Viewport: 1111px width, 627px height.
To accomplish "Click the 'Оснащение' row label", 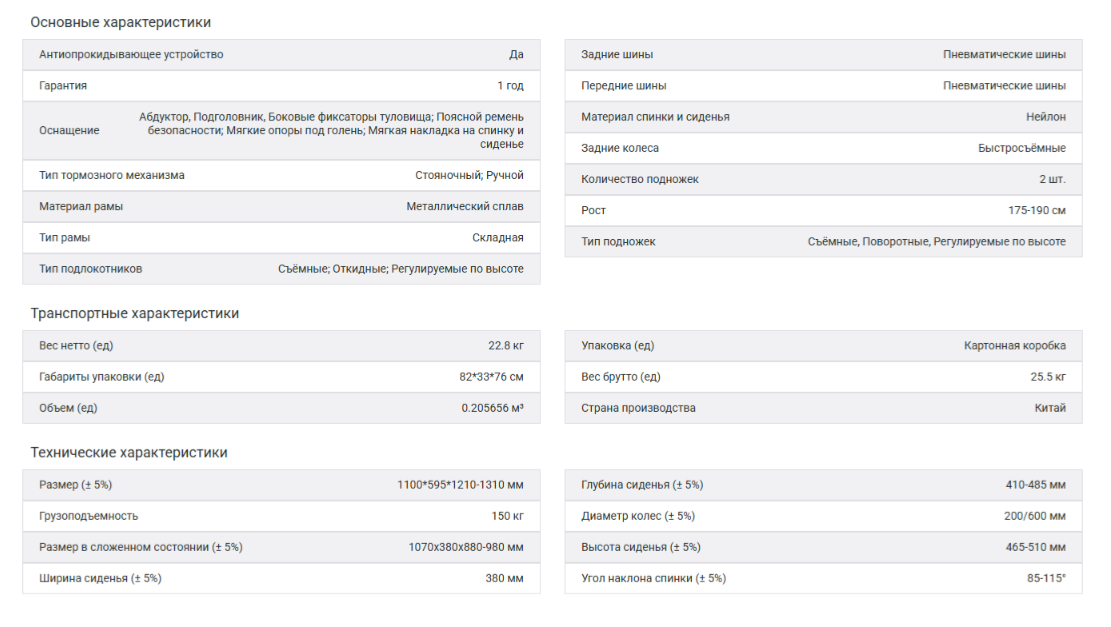I will point(69,130).
